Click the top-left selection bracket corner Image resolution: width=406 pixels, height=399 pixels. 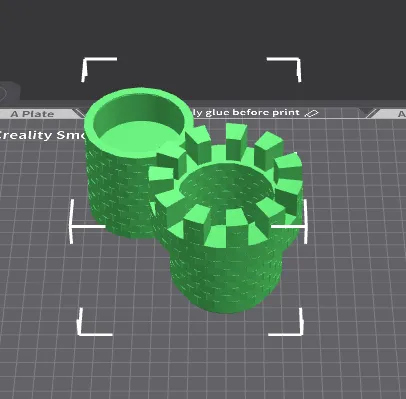[99, 69]
